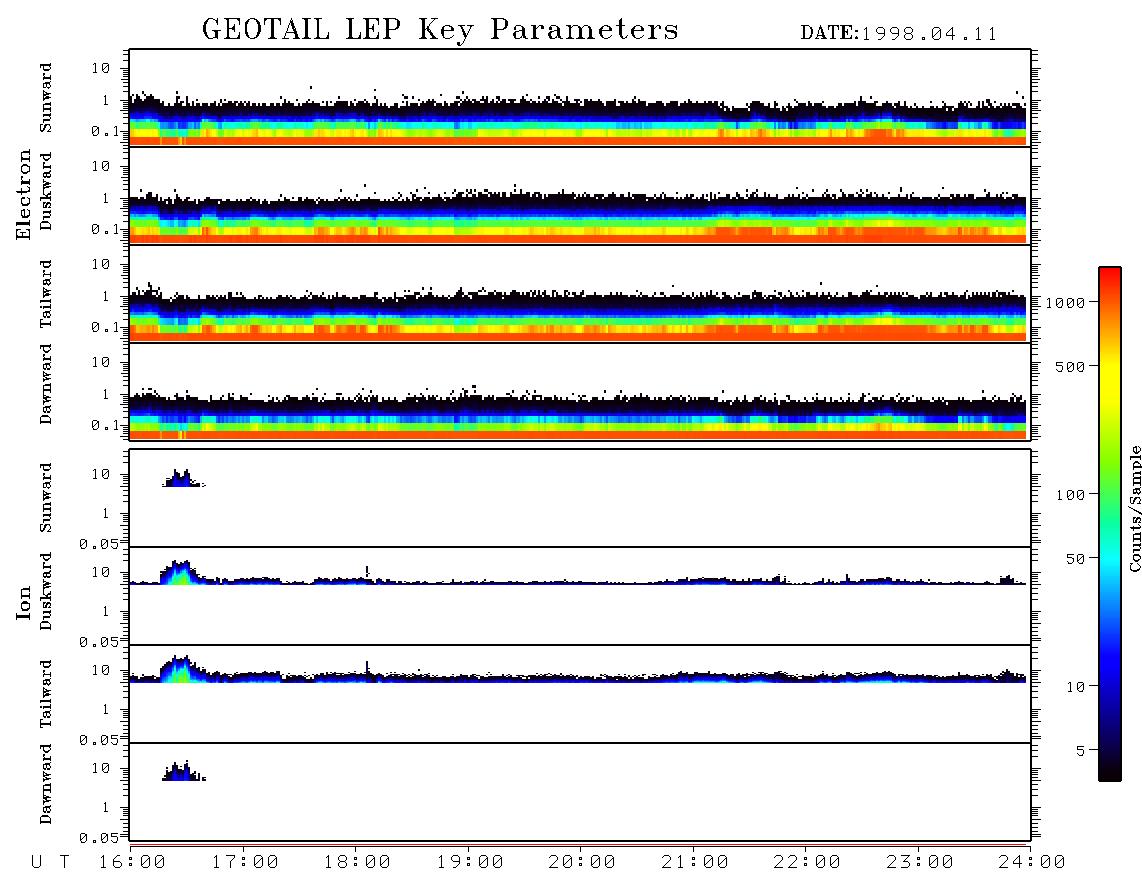Click the Electron Tailward spectrogram panel
The image size is (1142, 880).
(580, 294)
